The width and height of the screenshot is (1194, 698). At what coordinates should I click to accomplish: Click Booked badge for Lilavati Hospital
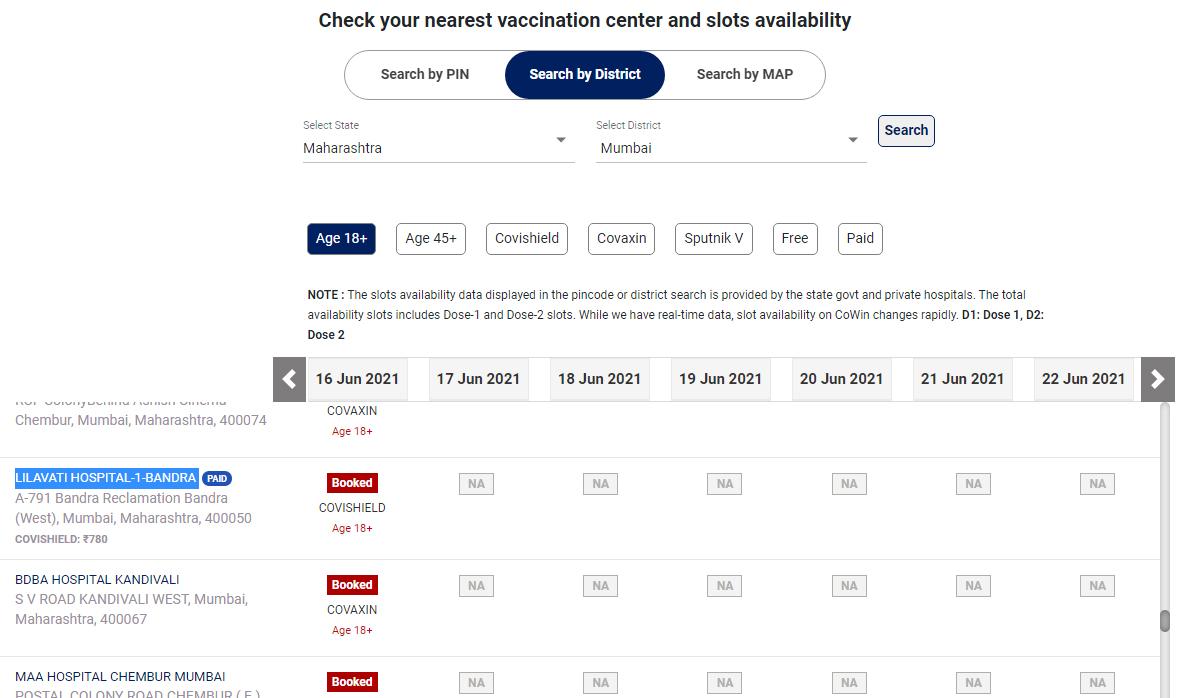[352, 483]
